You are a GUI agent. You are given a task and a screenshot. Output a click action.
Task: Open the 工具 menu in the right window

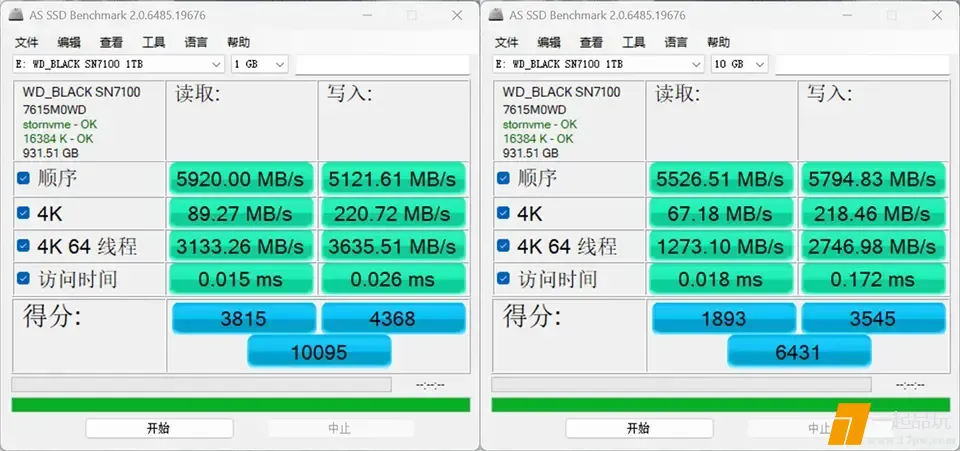(x=634, y=42)
